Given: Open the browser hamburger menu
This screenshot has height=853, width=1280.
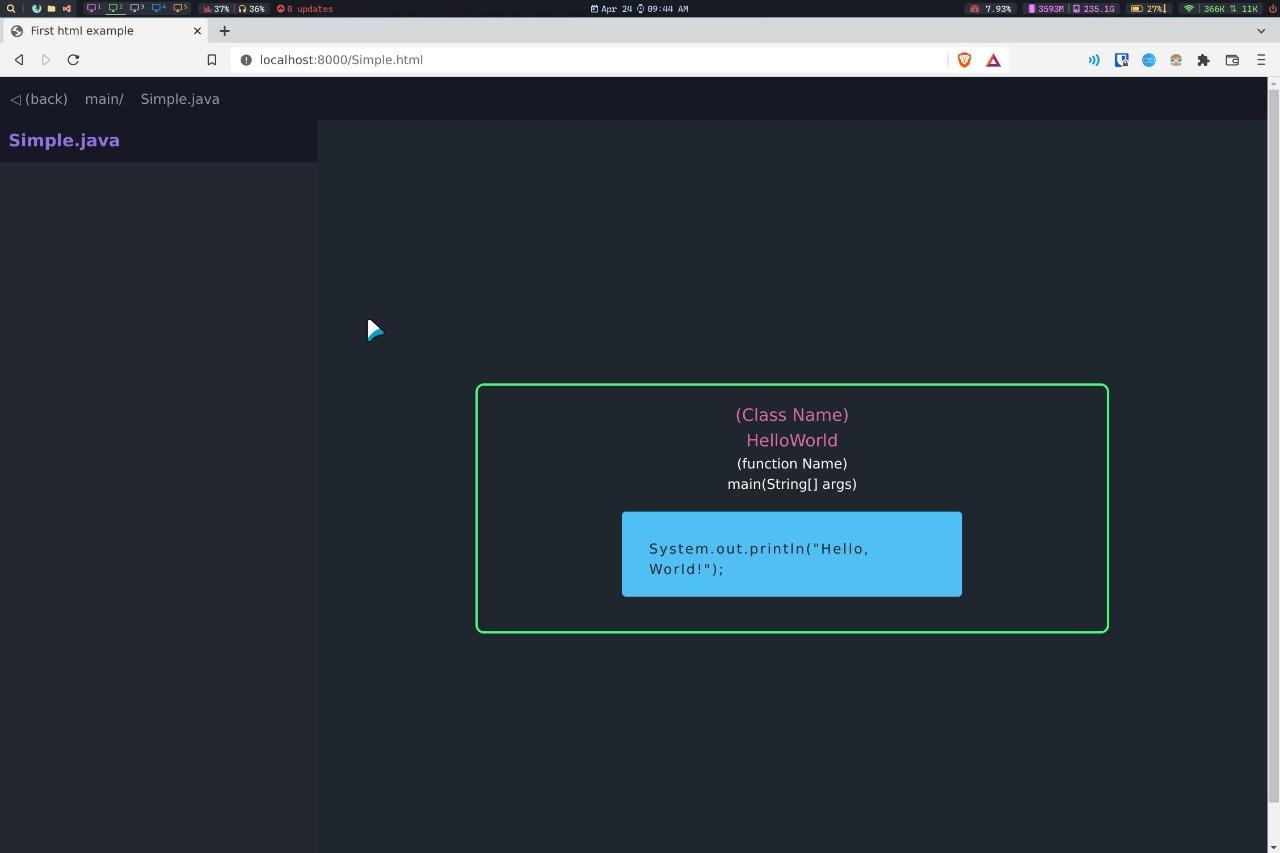Looking at the screenshot, I should click(1261, 60).
